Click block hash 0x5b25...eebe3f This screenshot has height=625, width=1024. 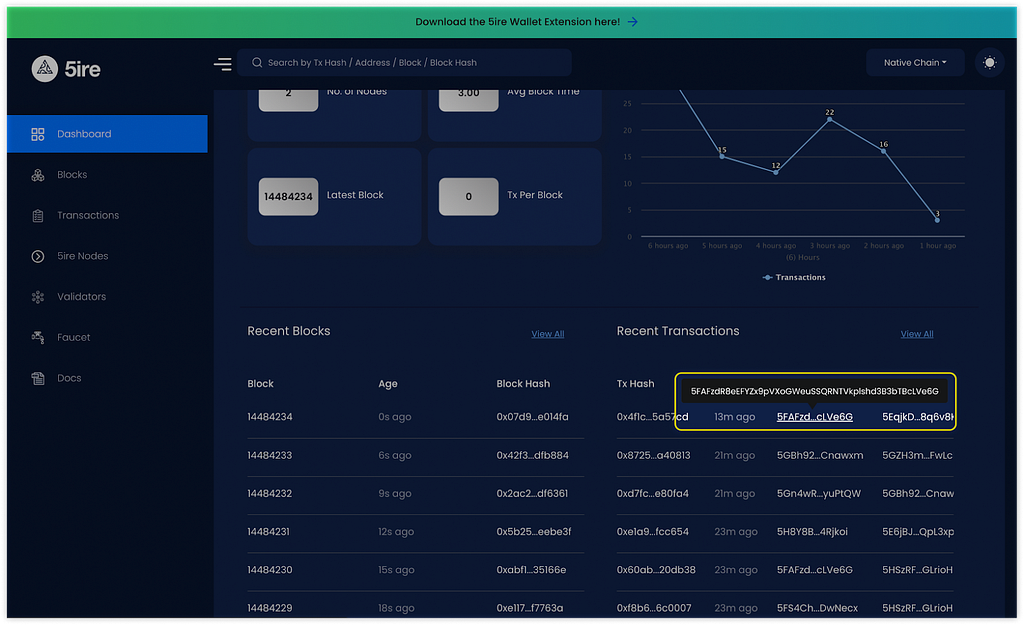click(x=534, y=532)
